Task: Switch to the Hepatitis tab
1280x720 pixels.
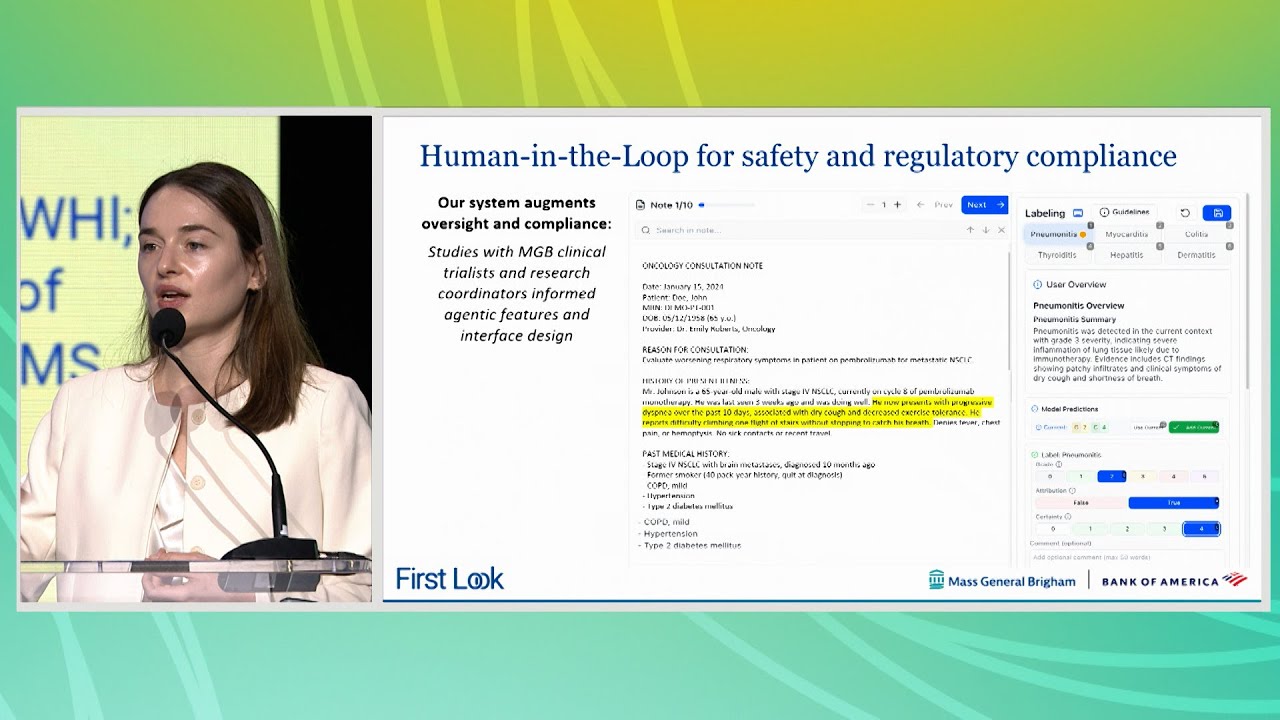Action: (1127, 255)
